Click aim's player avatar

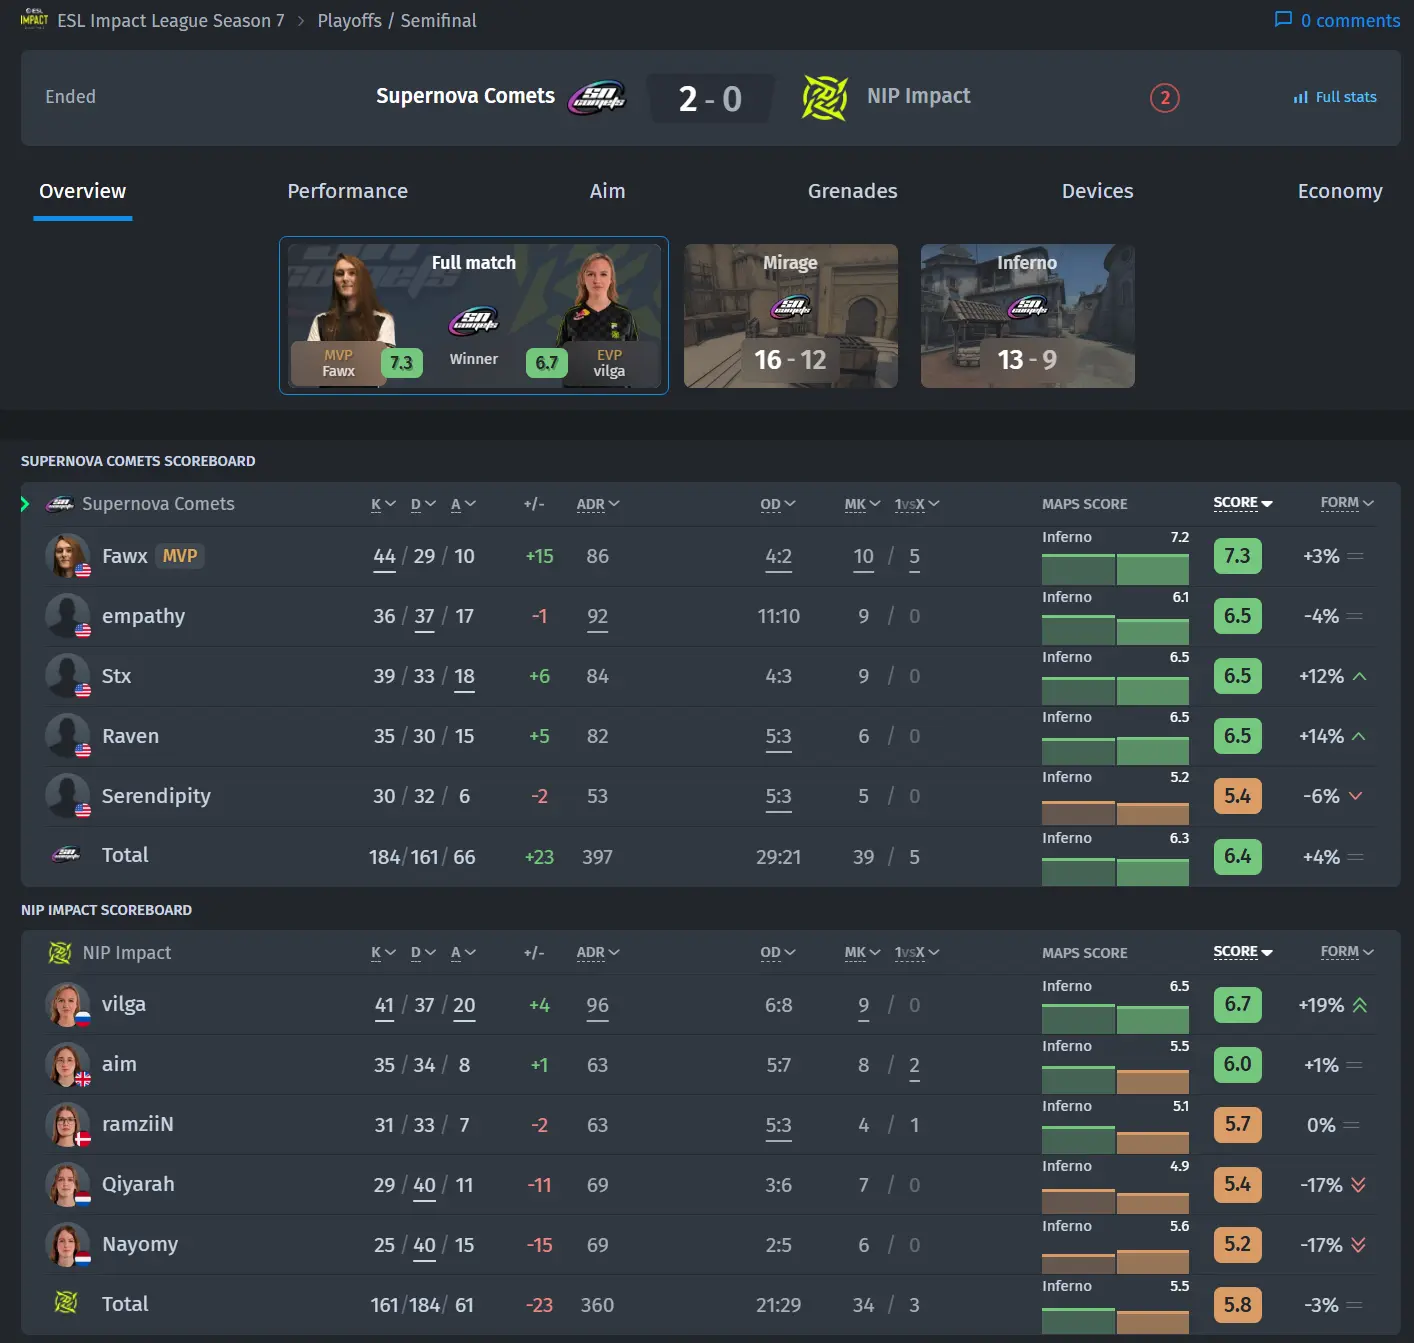(68, 1065)
